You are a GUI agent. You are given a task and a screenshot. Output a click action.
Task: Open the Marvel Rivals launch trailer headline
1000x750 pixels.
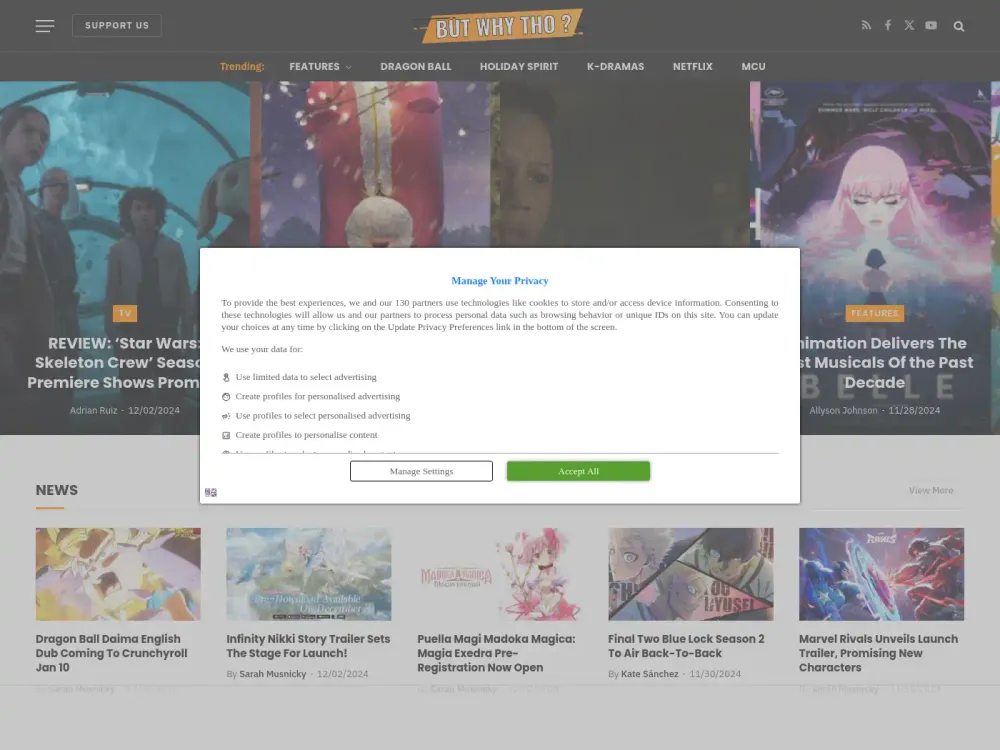pos(878,653)
